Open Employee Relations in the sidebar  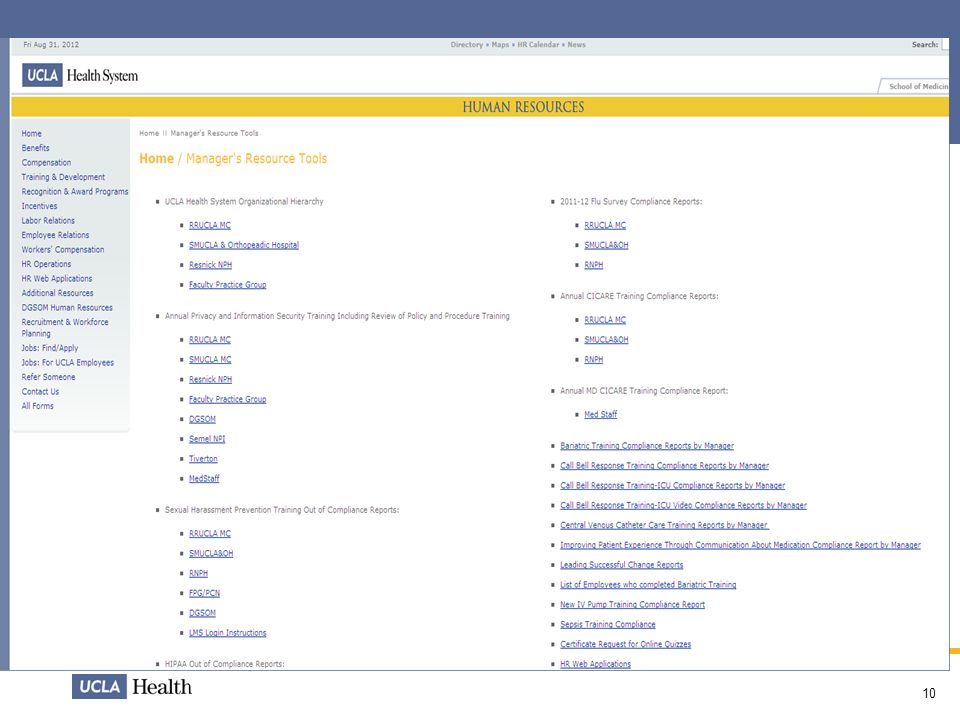point(55,235)
